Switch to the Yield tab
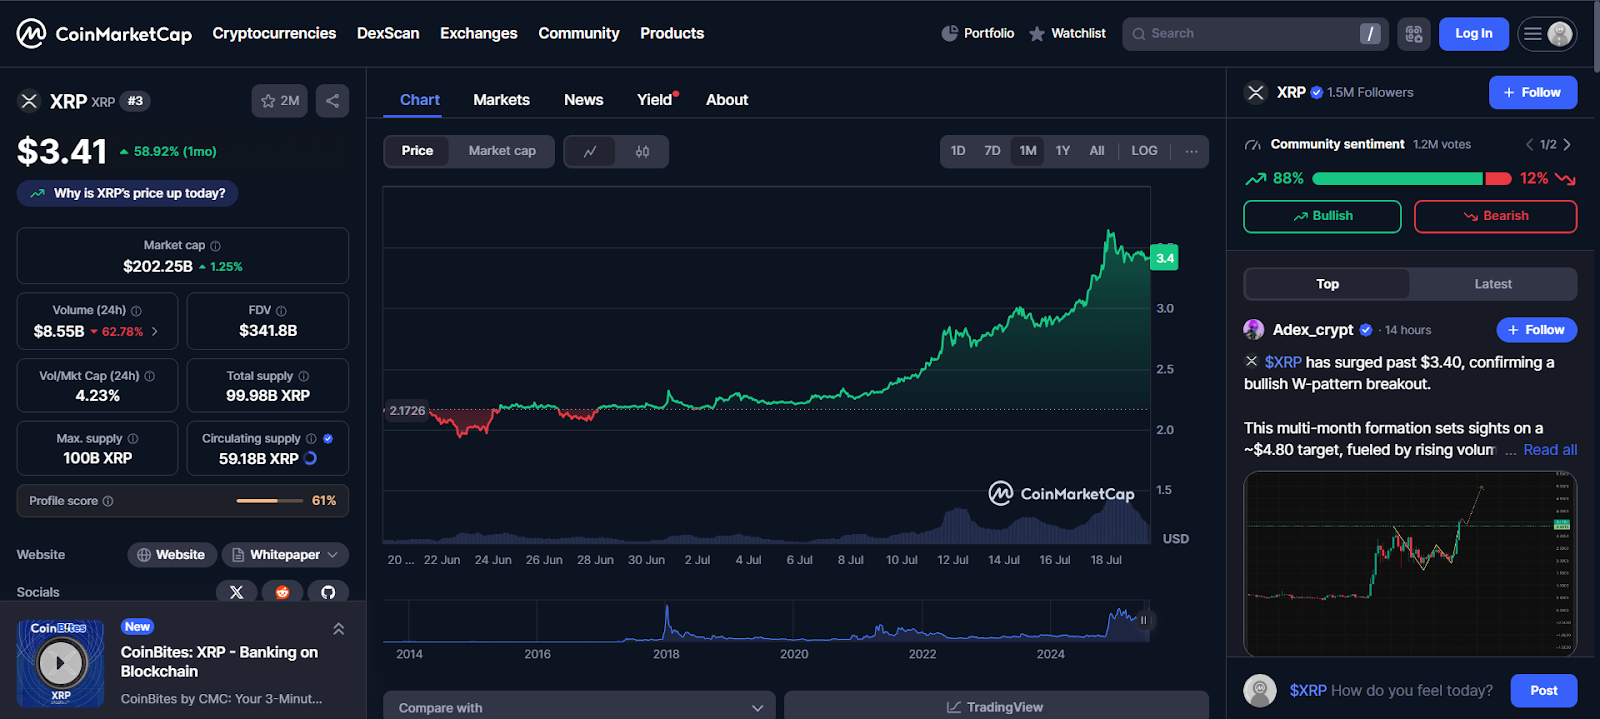 coord(655,100)
